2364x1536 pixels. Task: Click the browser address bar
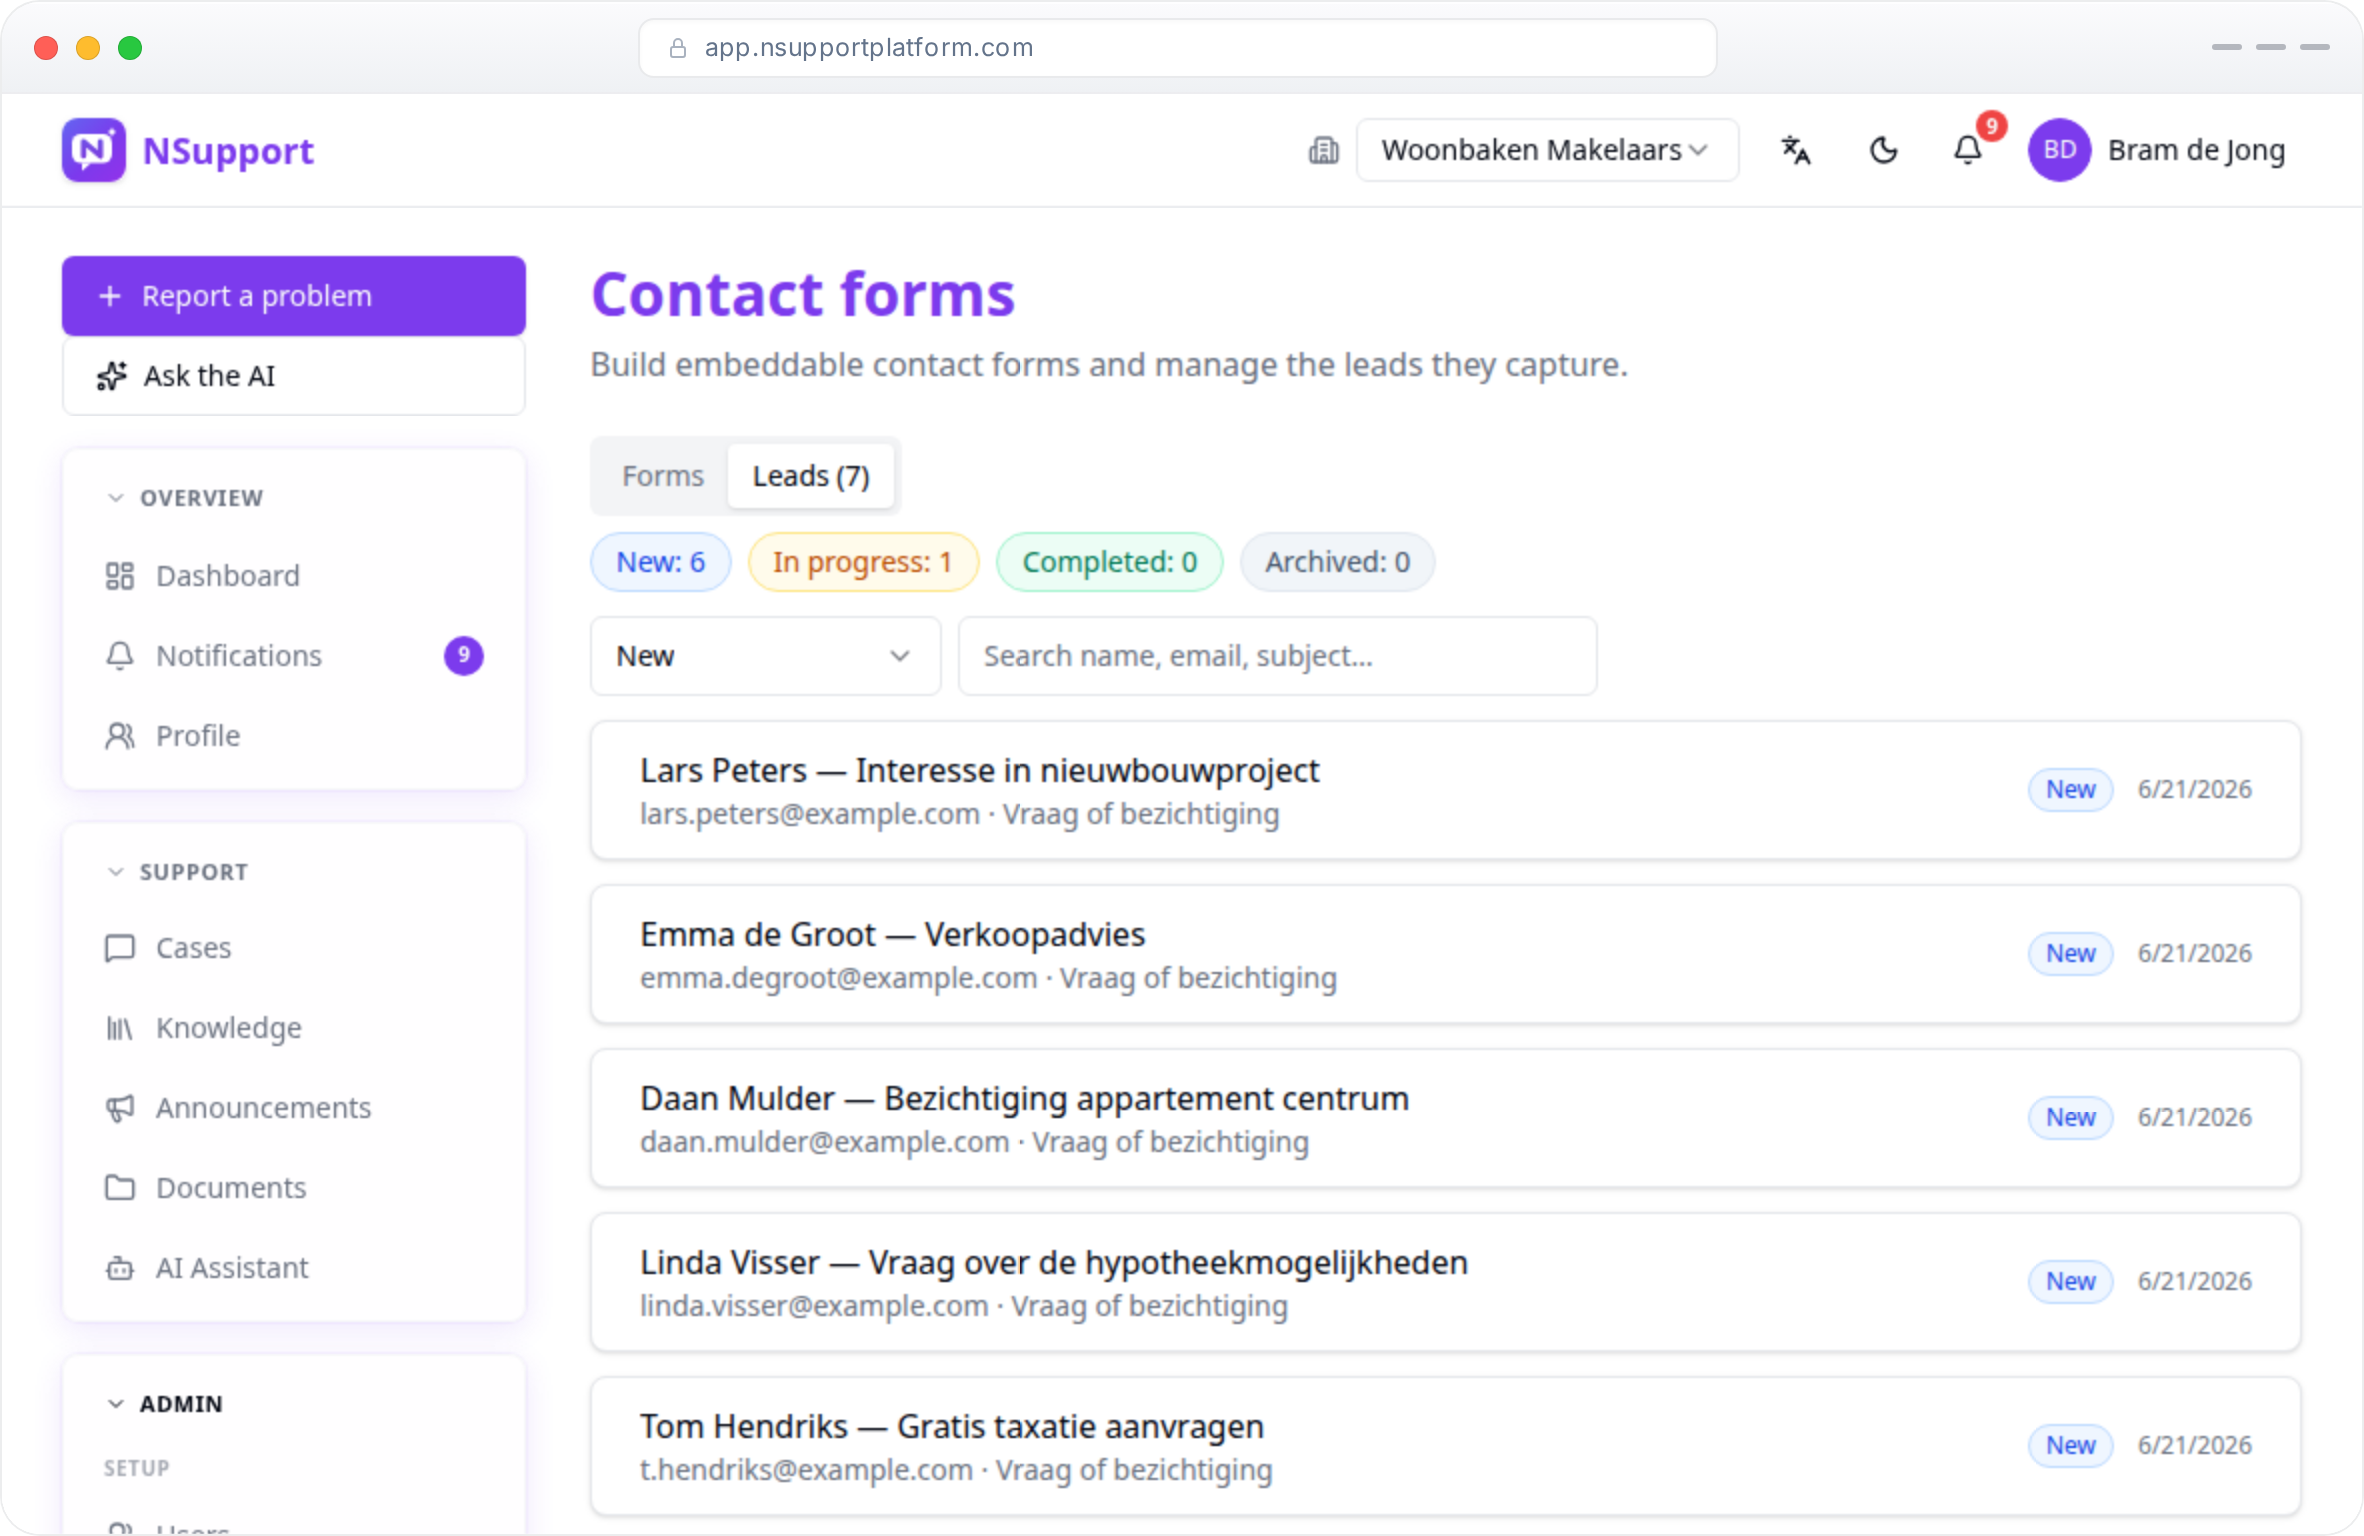(1178, 48)
